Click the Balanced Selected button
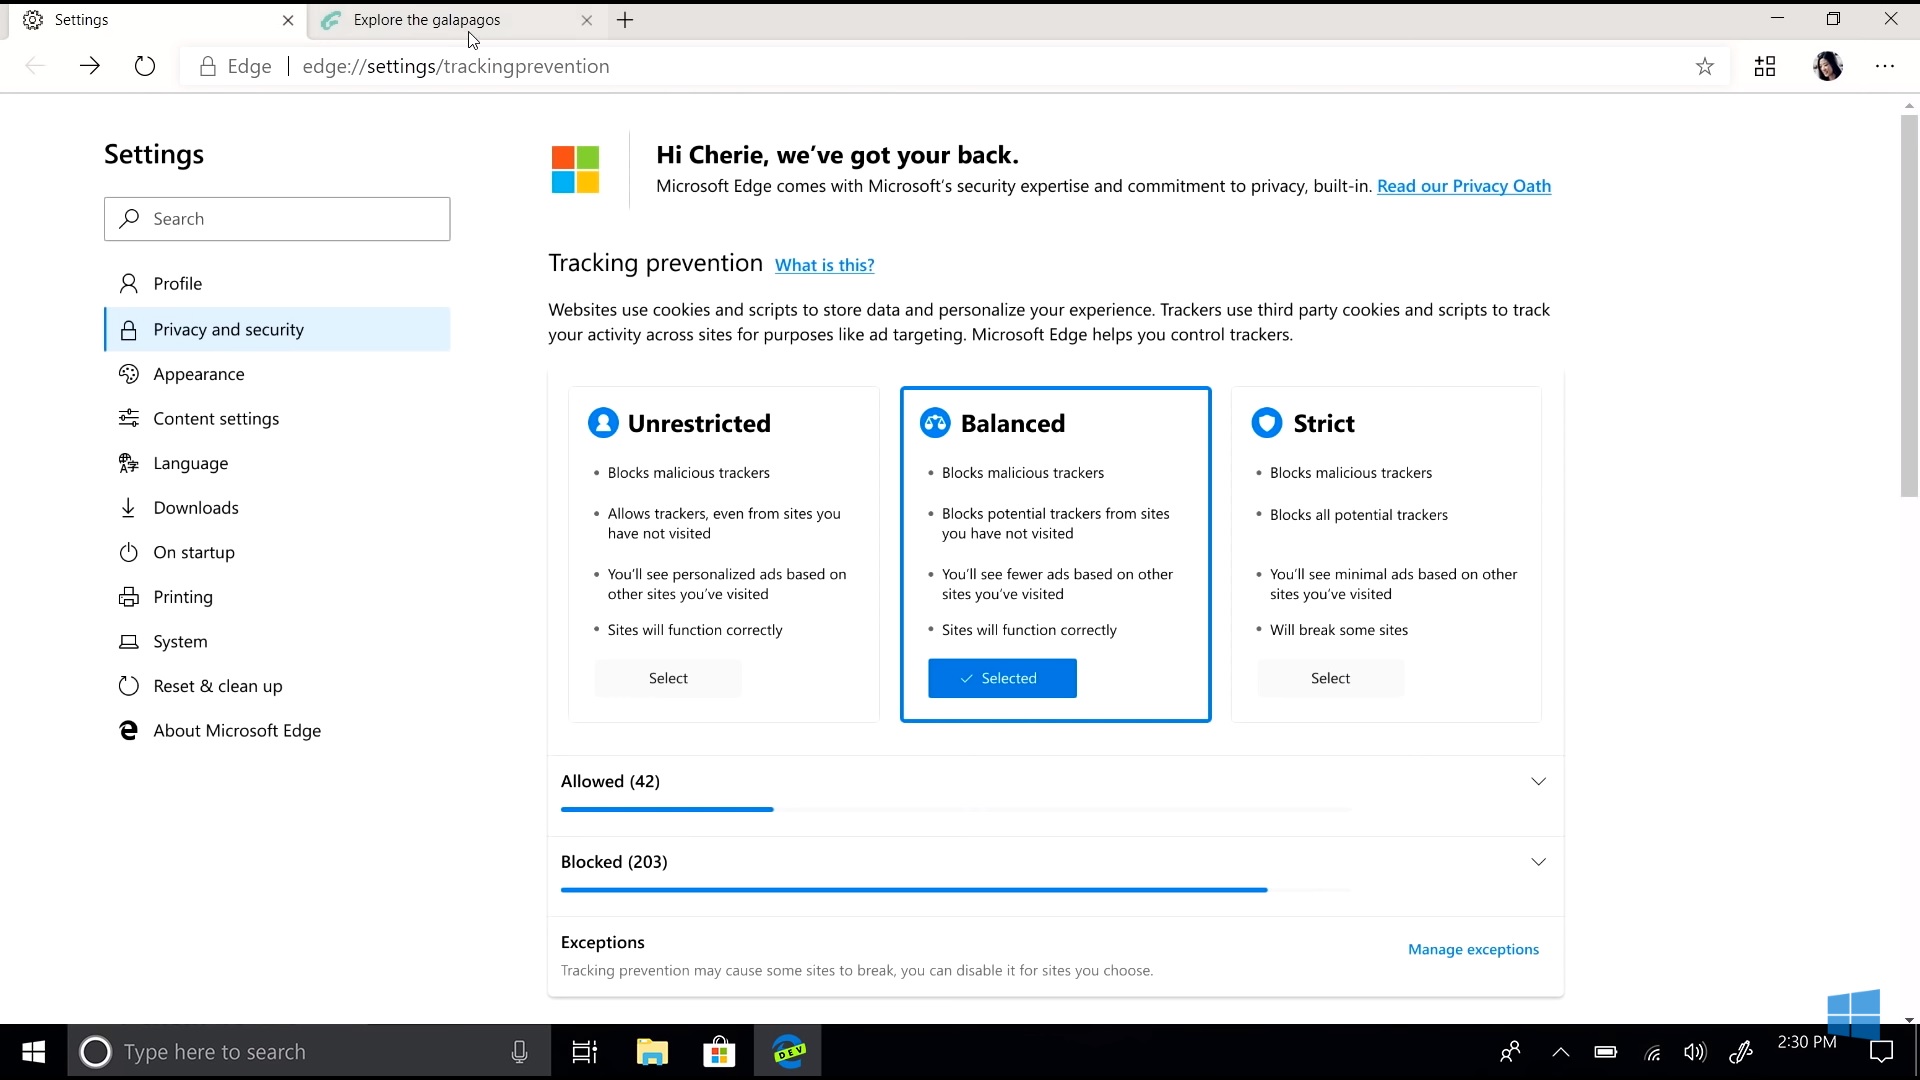Screen dimensions: 1920x1080 click(x=1002, y=678)
